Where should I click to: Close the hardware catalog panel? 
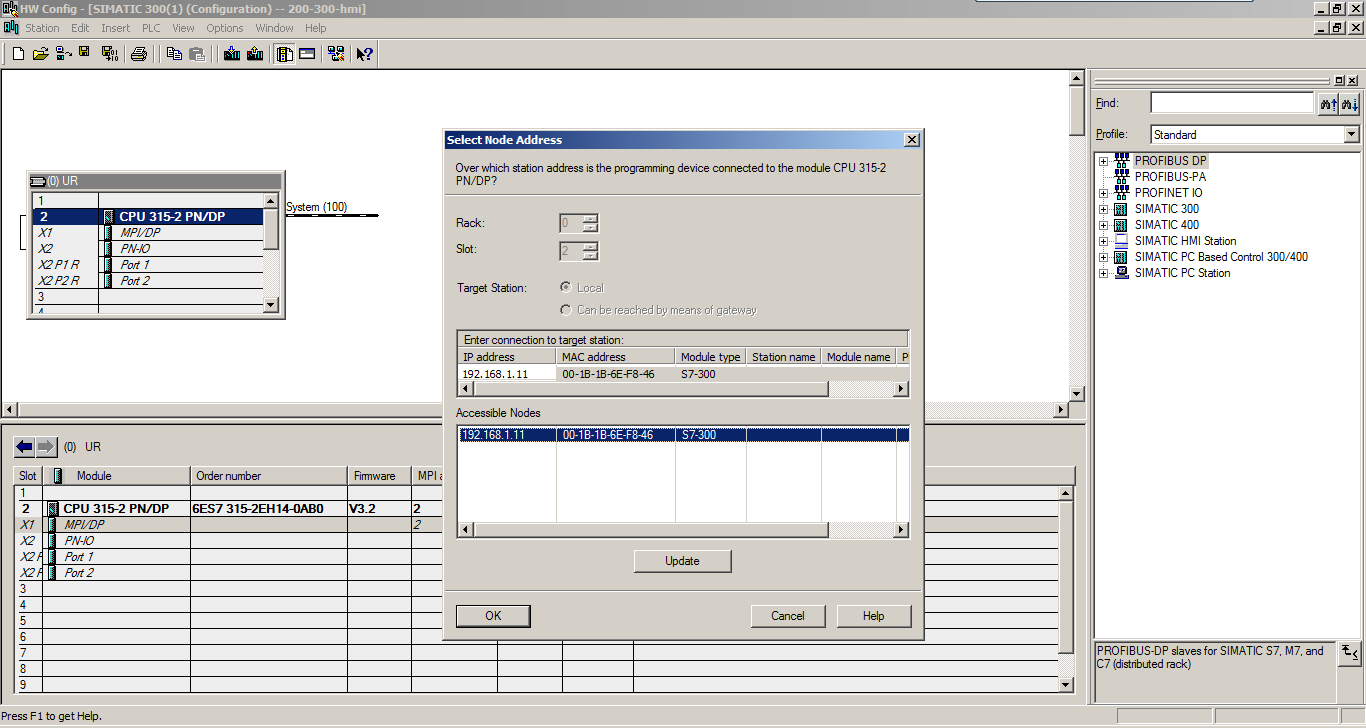coord(1353,80)
